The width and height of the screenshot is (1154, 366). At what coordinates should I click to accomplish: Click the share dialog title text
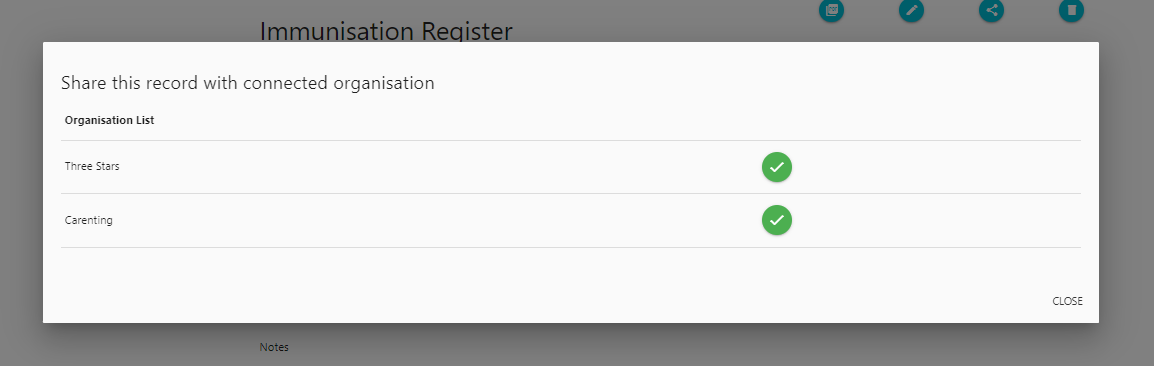(x=247, y=83)
